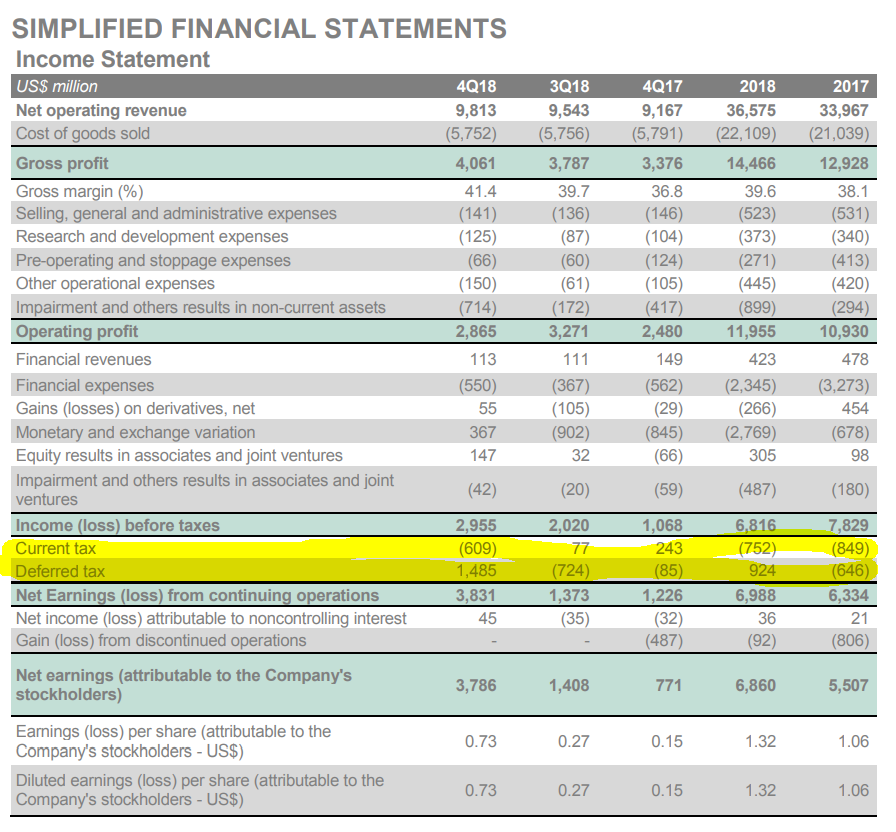Select equity results value 305
This screenshot has height=832, width=896.
pyautogui.click(x=762, y=455)
